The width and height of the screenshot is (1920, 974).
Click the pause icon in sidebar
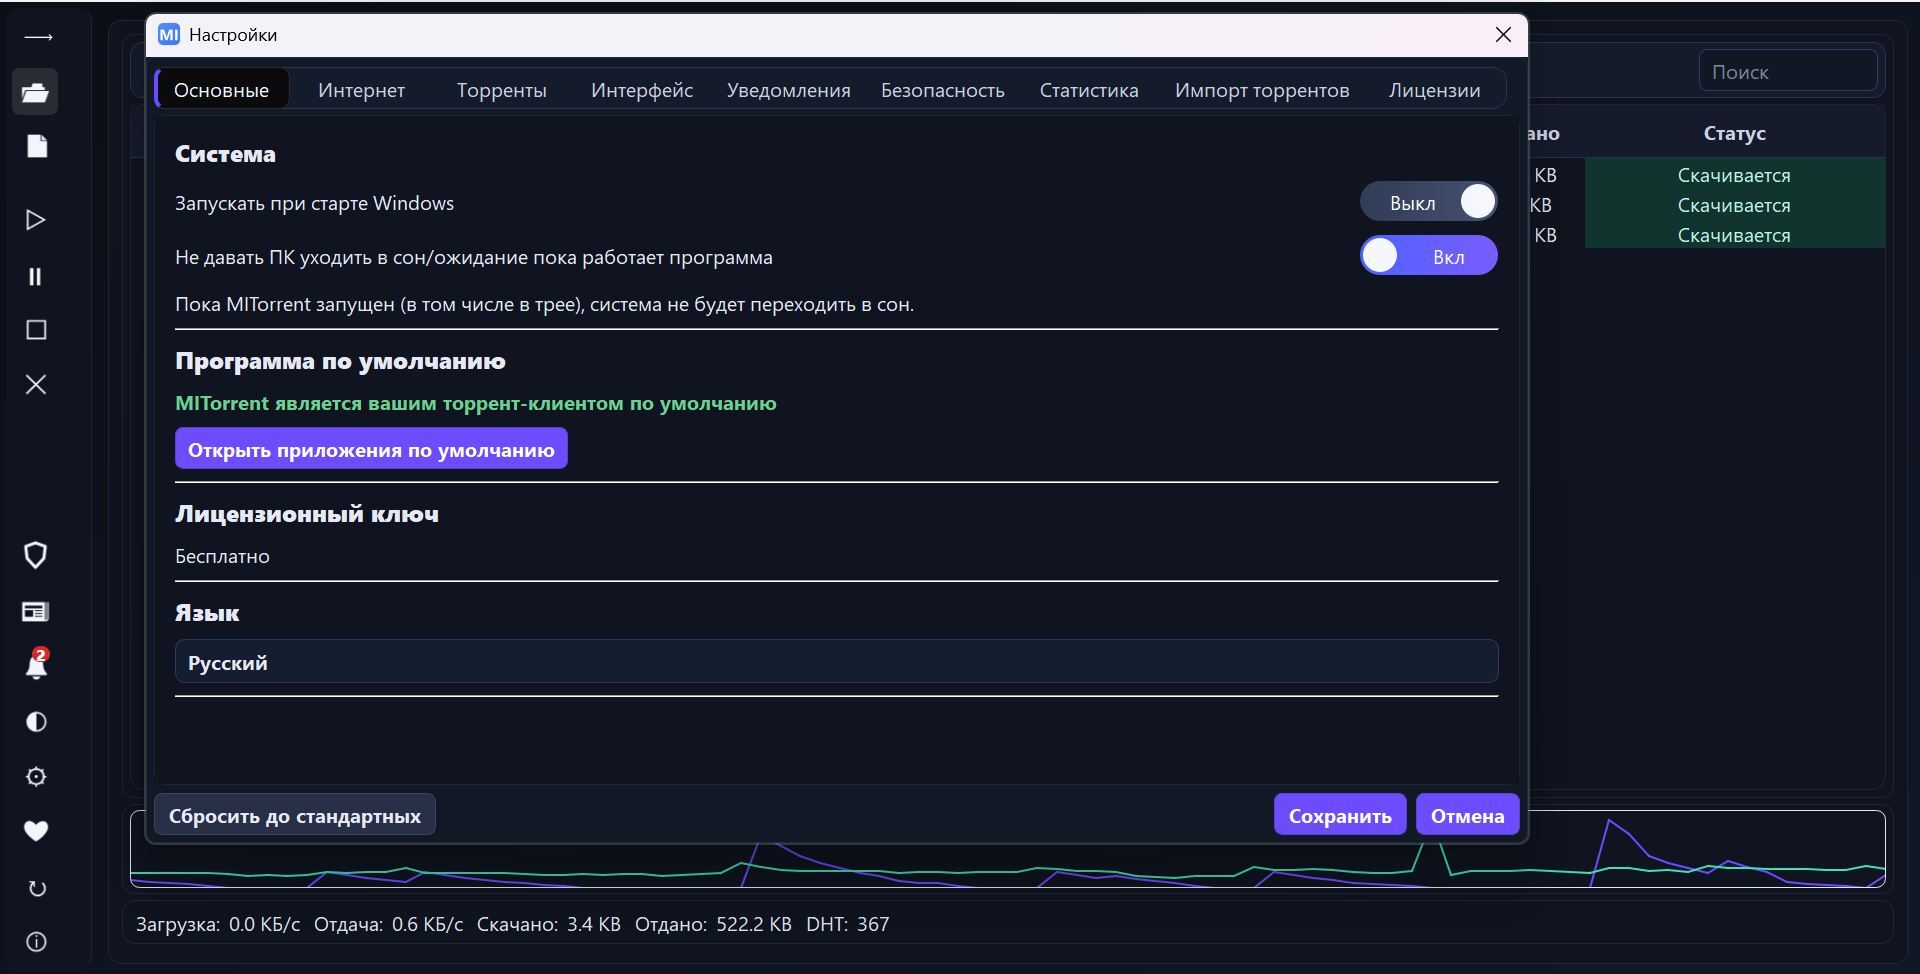(x=36, y=276)
